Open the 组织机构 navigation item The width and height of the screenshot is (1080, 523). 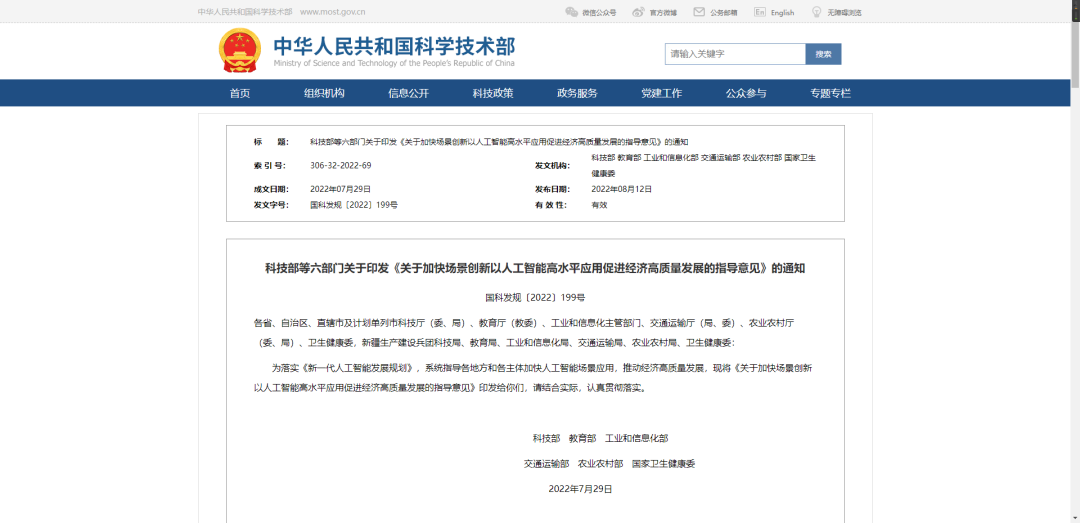324,94
